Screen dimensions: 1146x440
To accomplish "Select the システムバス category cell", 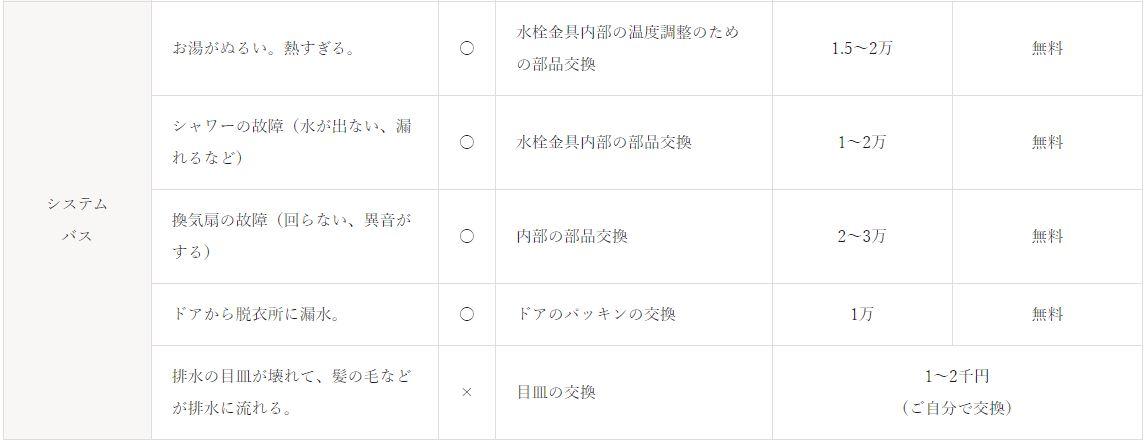I will point(77,220).
